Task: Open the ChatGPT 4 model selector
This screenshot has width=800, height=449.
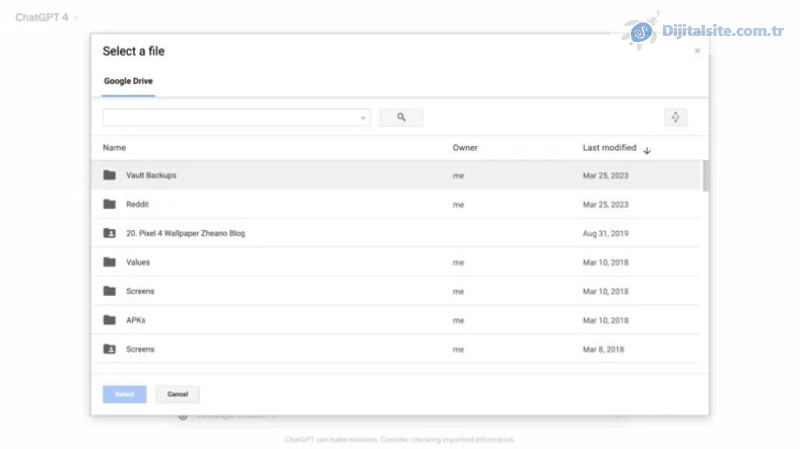Action: click(x=47, y=17)
